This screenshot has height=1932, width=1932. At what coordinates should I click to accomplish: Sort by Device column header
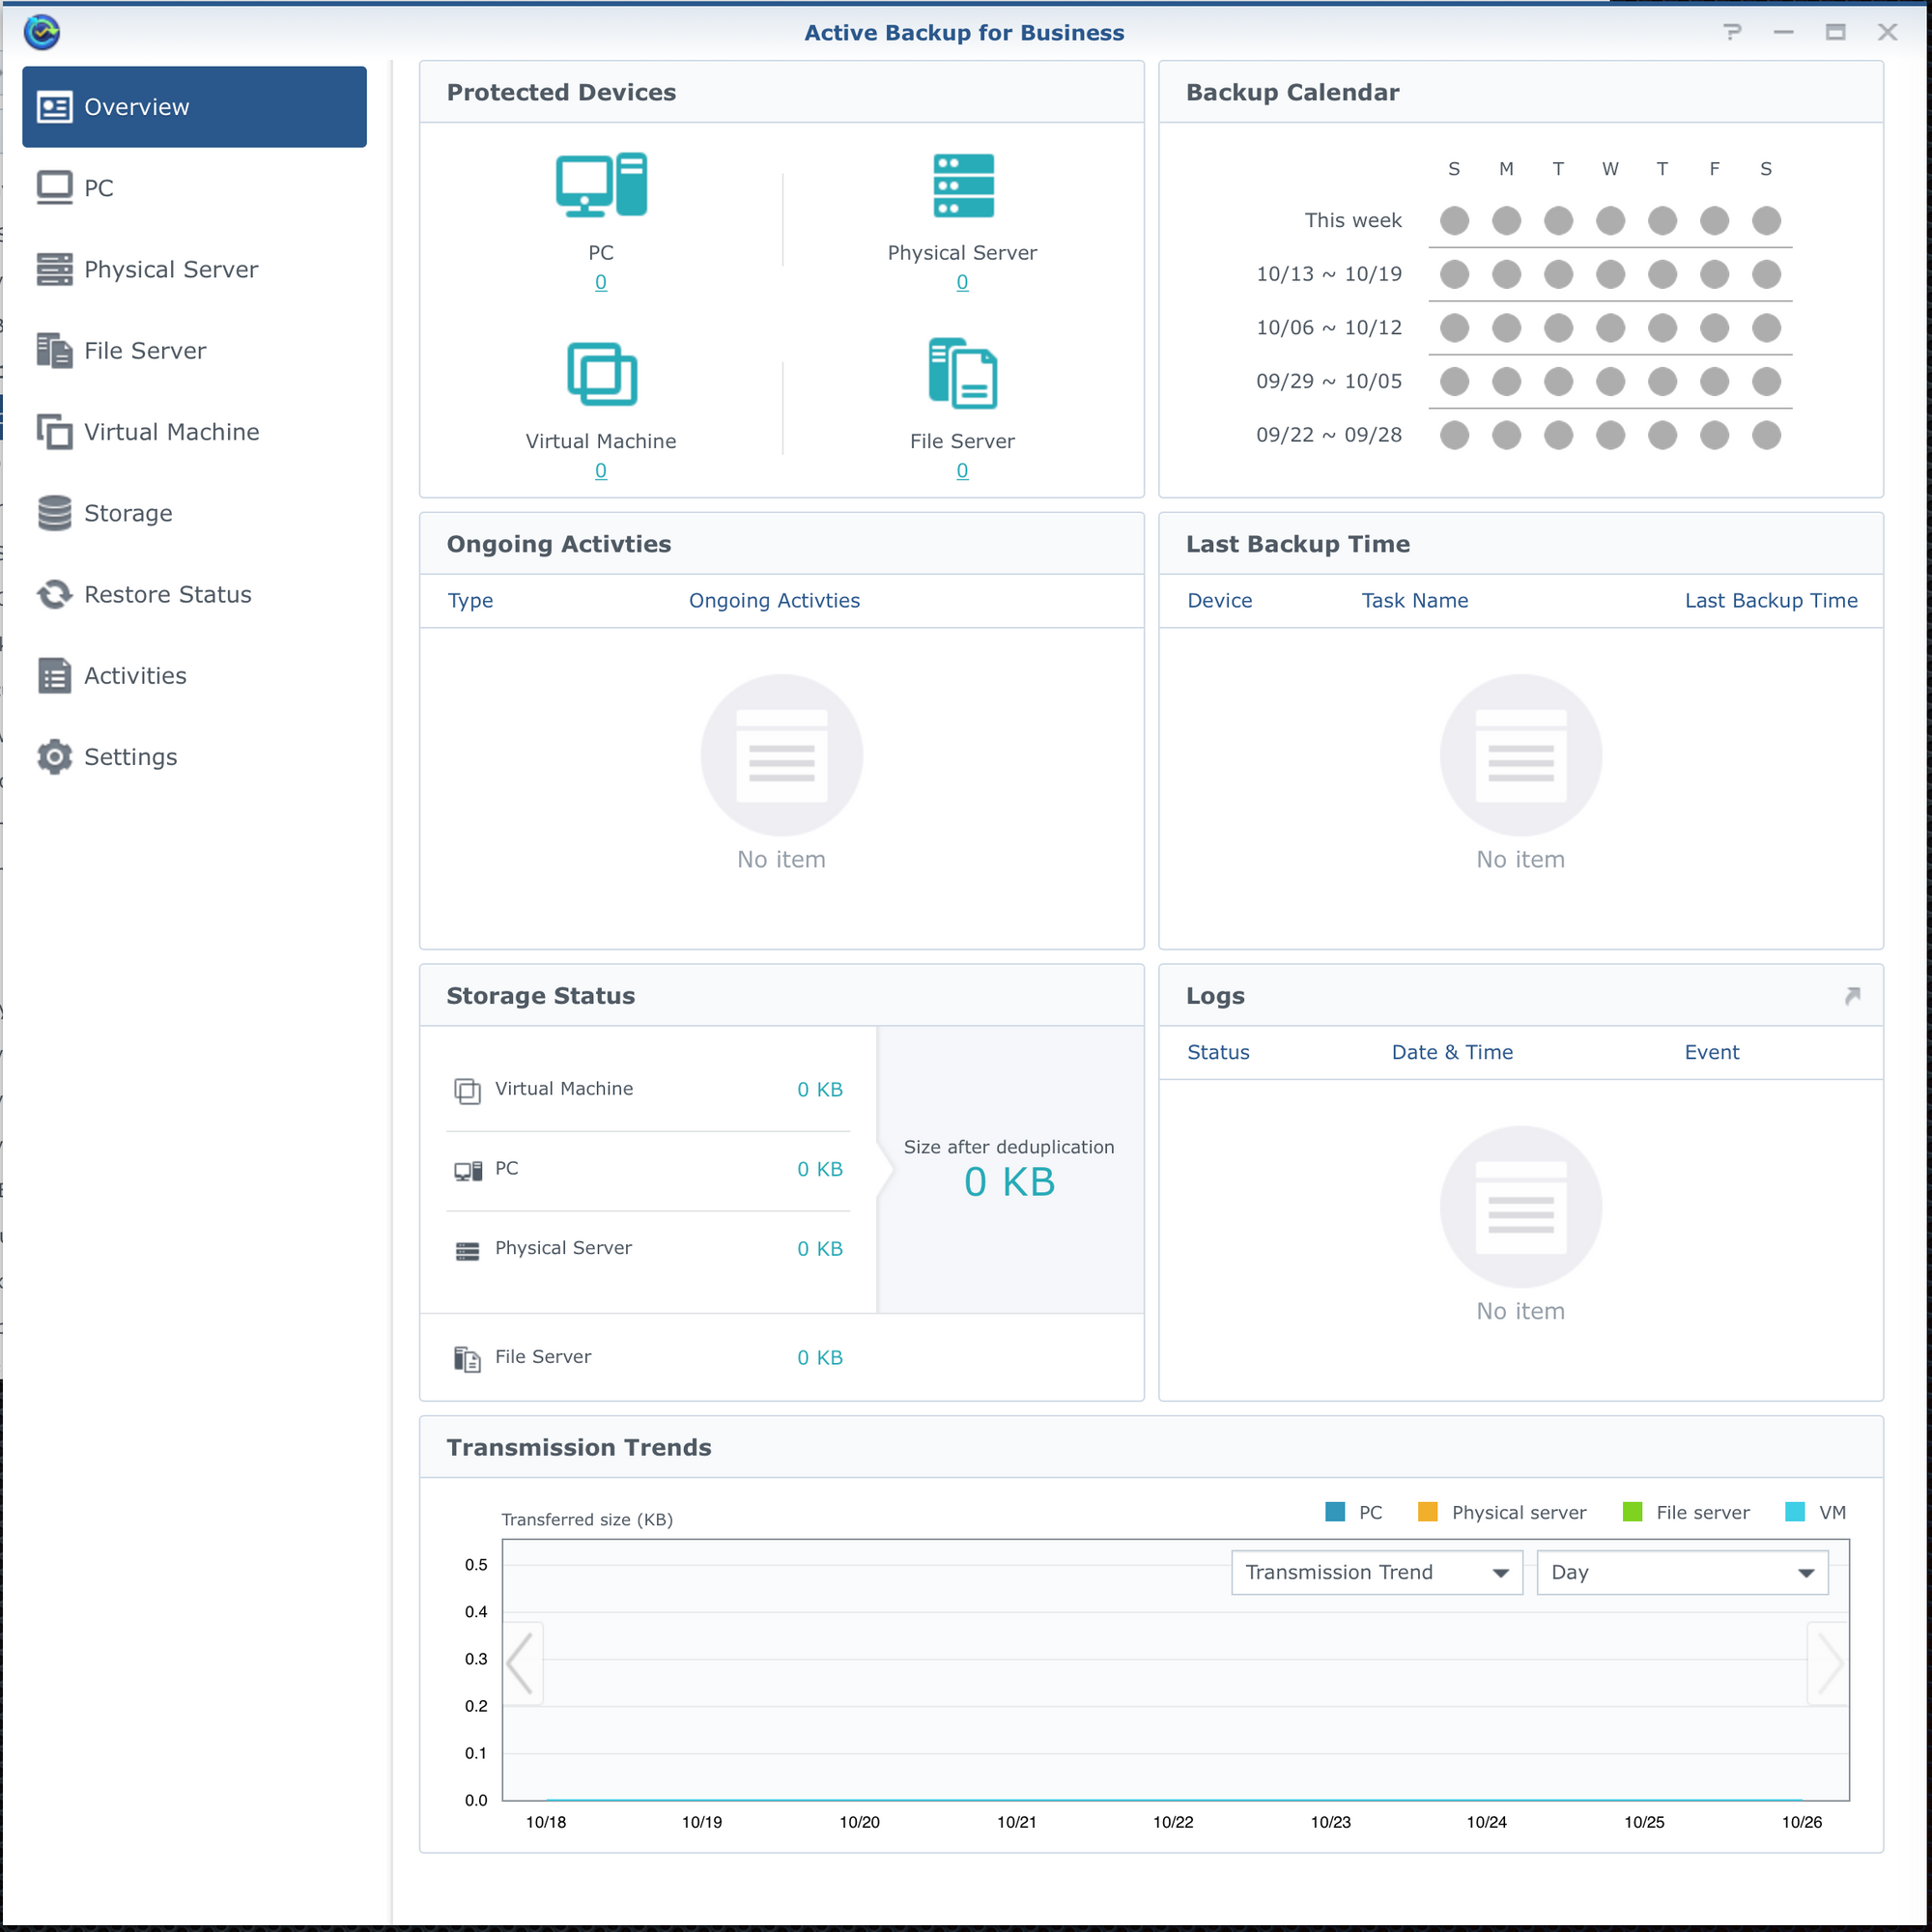click(1220, 601)
